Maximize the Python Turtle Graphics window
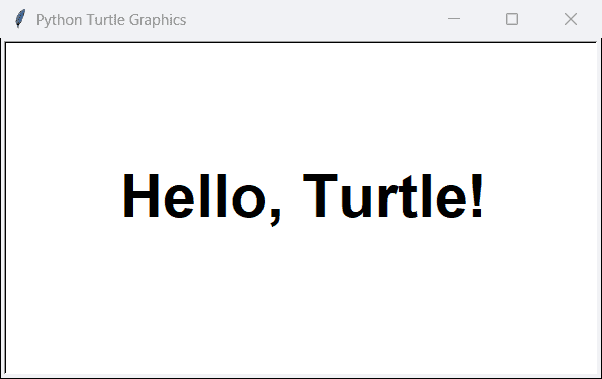Screen dimensions: 602x379 point(512,19)
